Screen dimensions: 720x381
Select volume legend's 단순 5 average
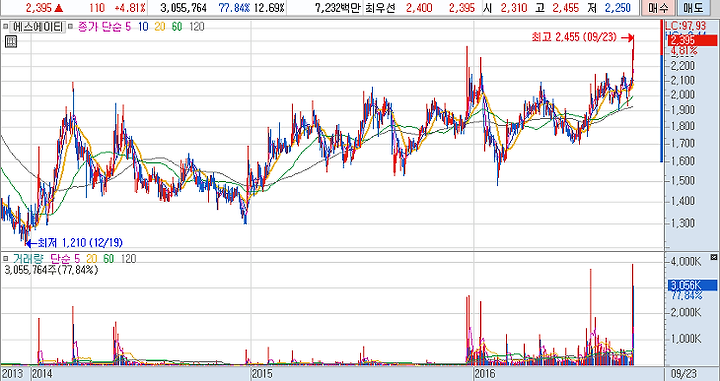click(x=64, y=260)
